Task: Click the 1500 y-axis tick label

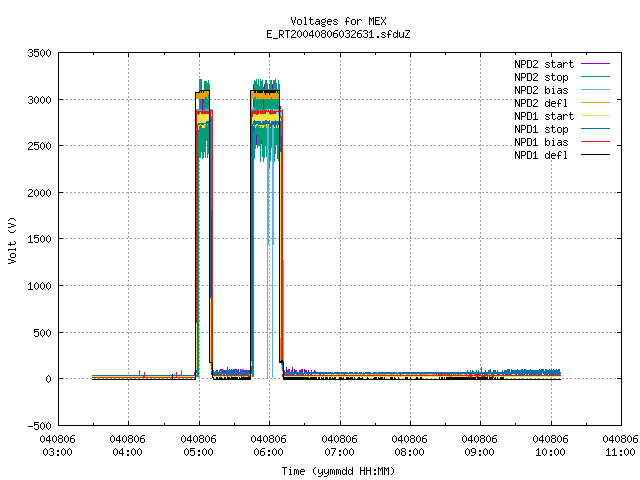Action: (x=40, y=239)
